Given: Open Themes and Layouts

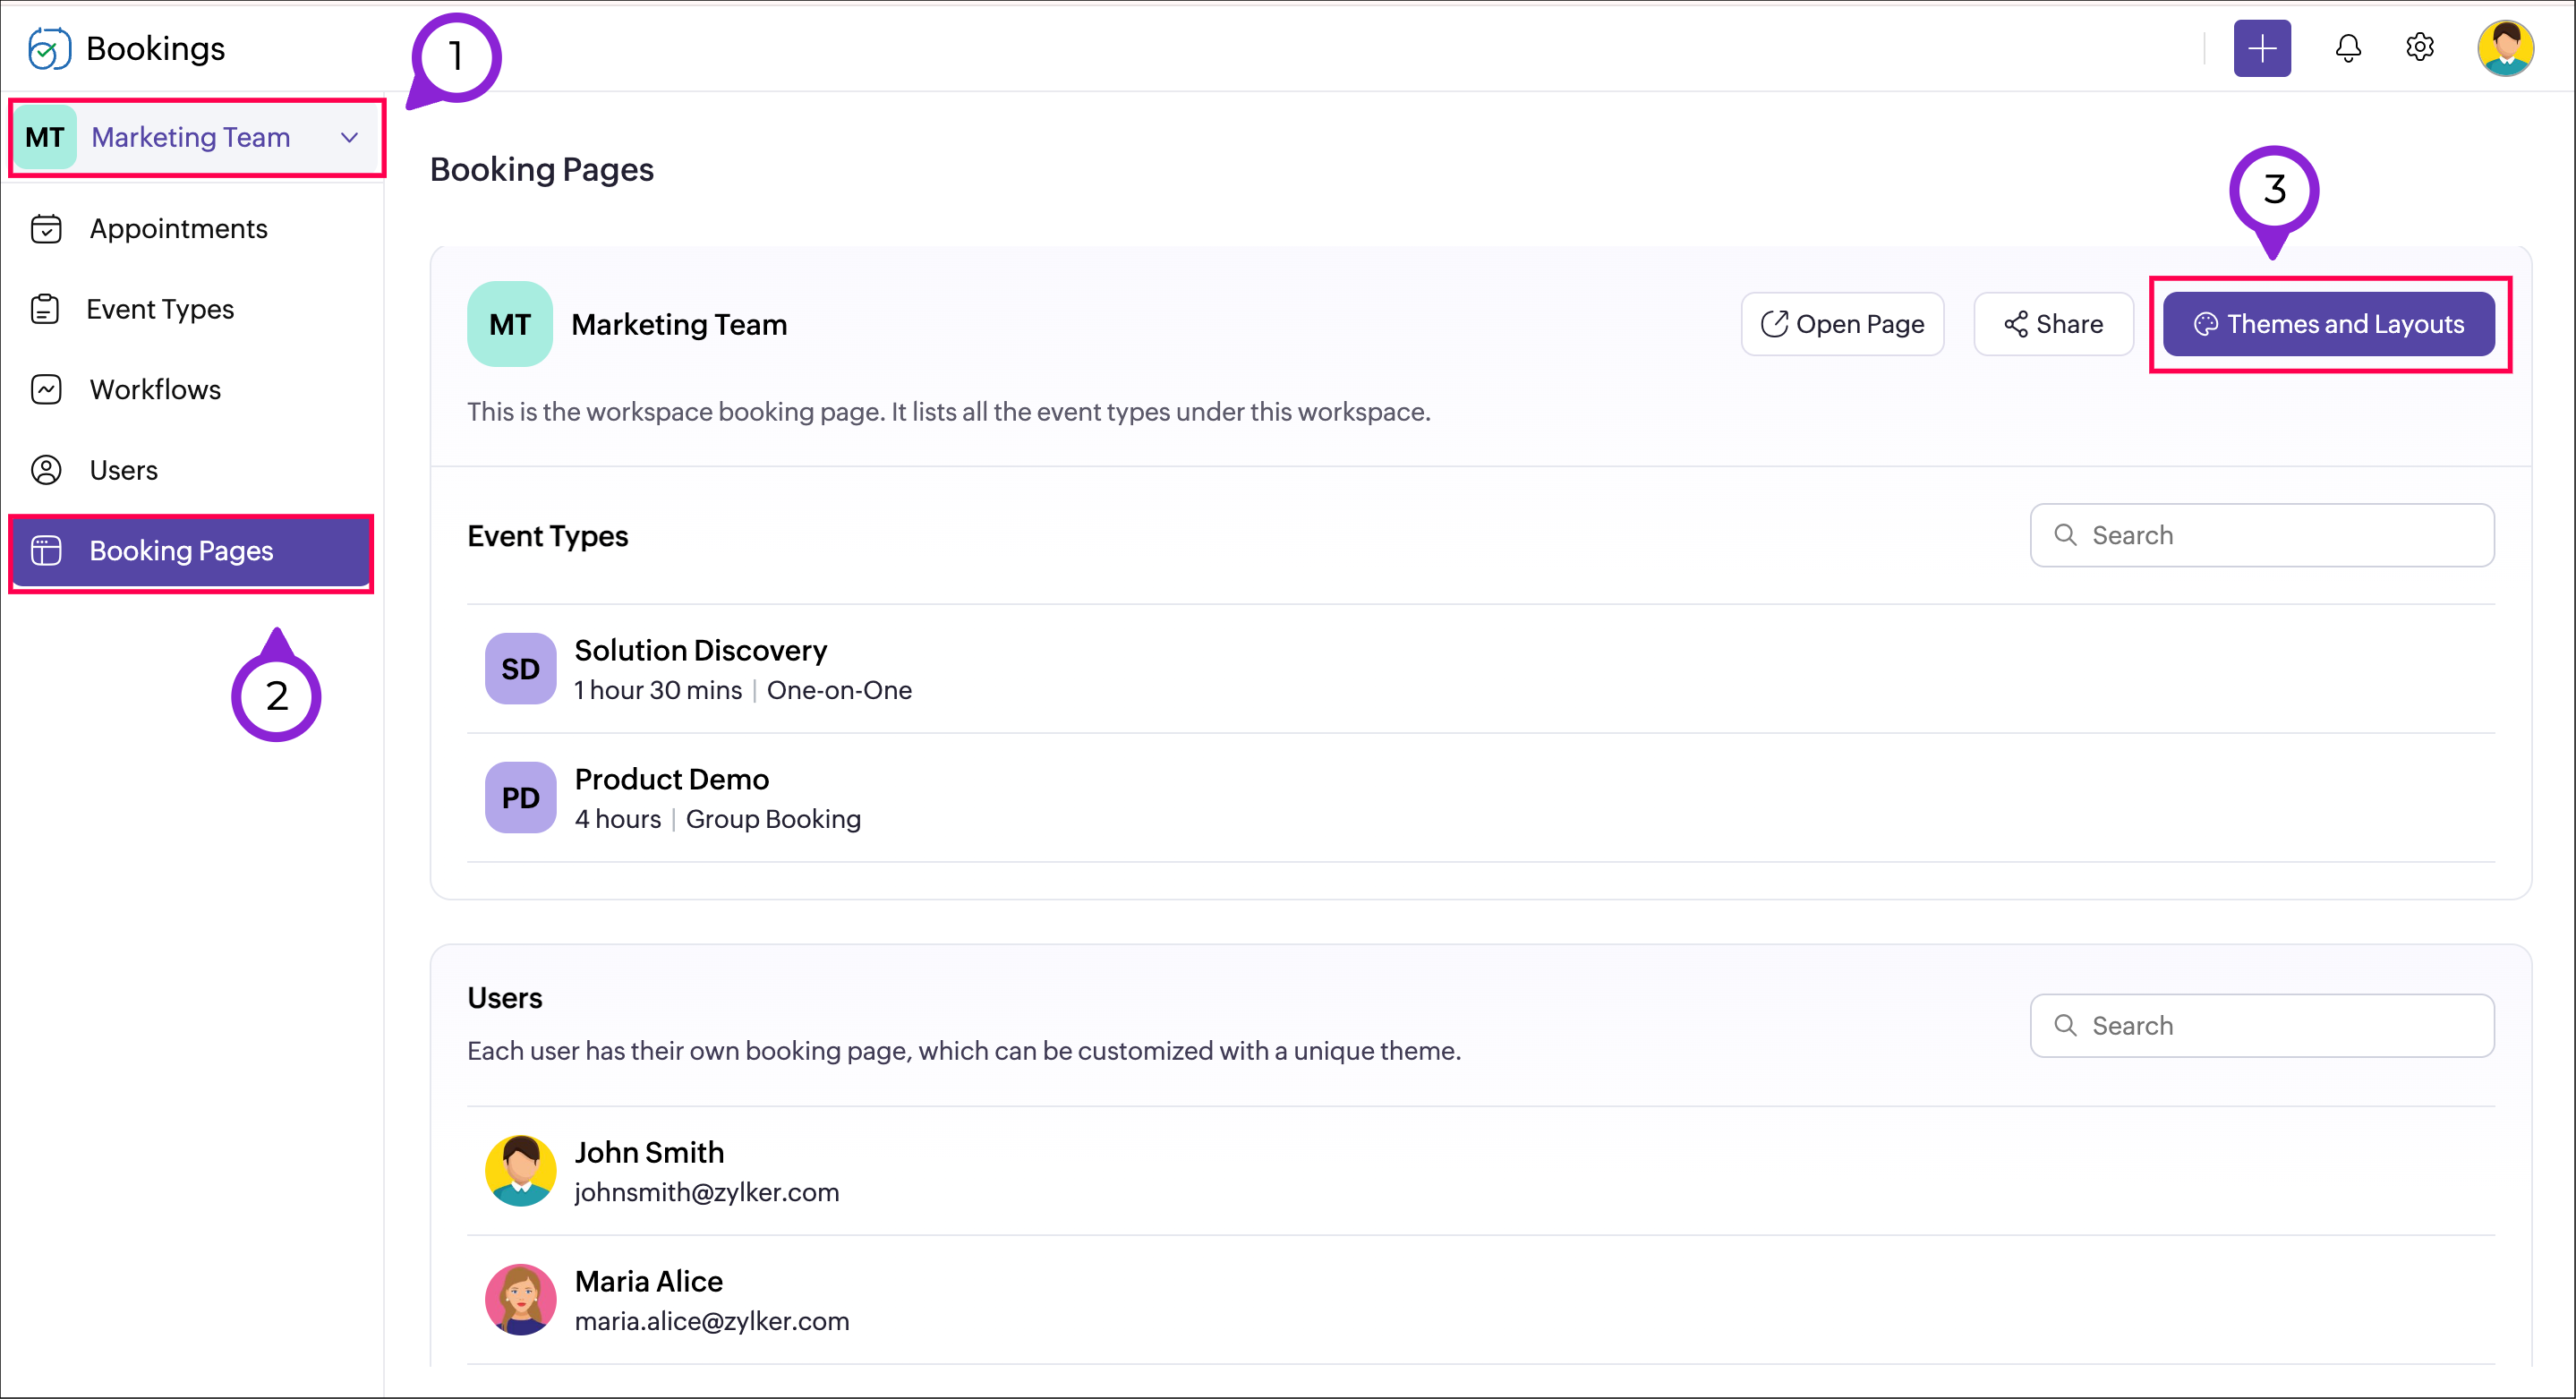Looking at the screenshot, I should (2328, 324).
